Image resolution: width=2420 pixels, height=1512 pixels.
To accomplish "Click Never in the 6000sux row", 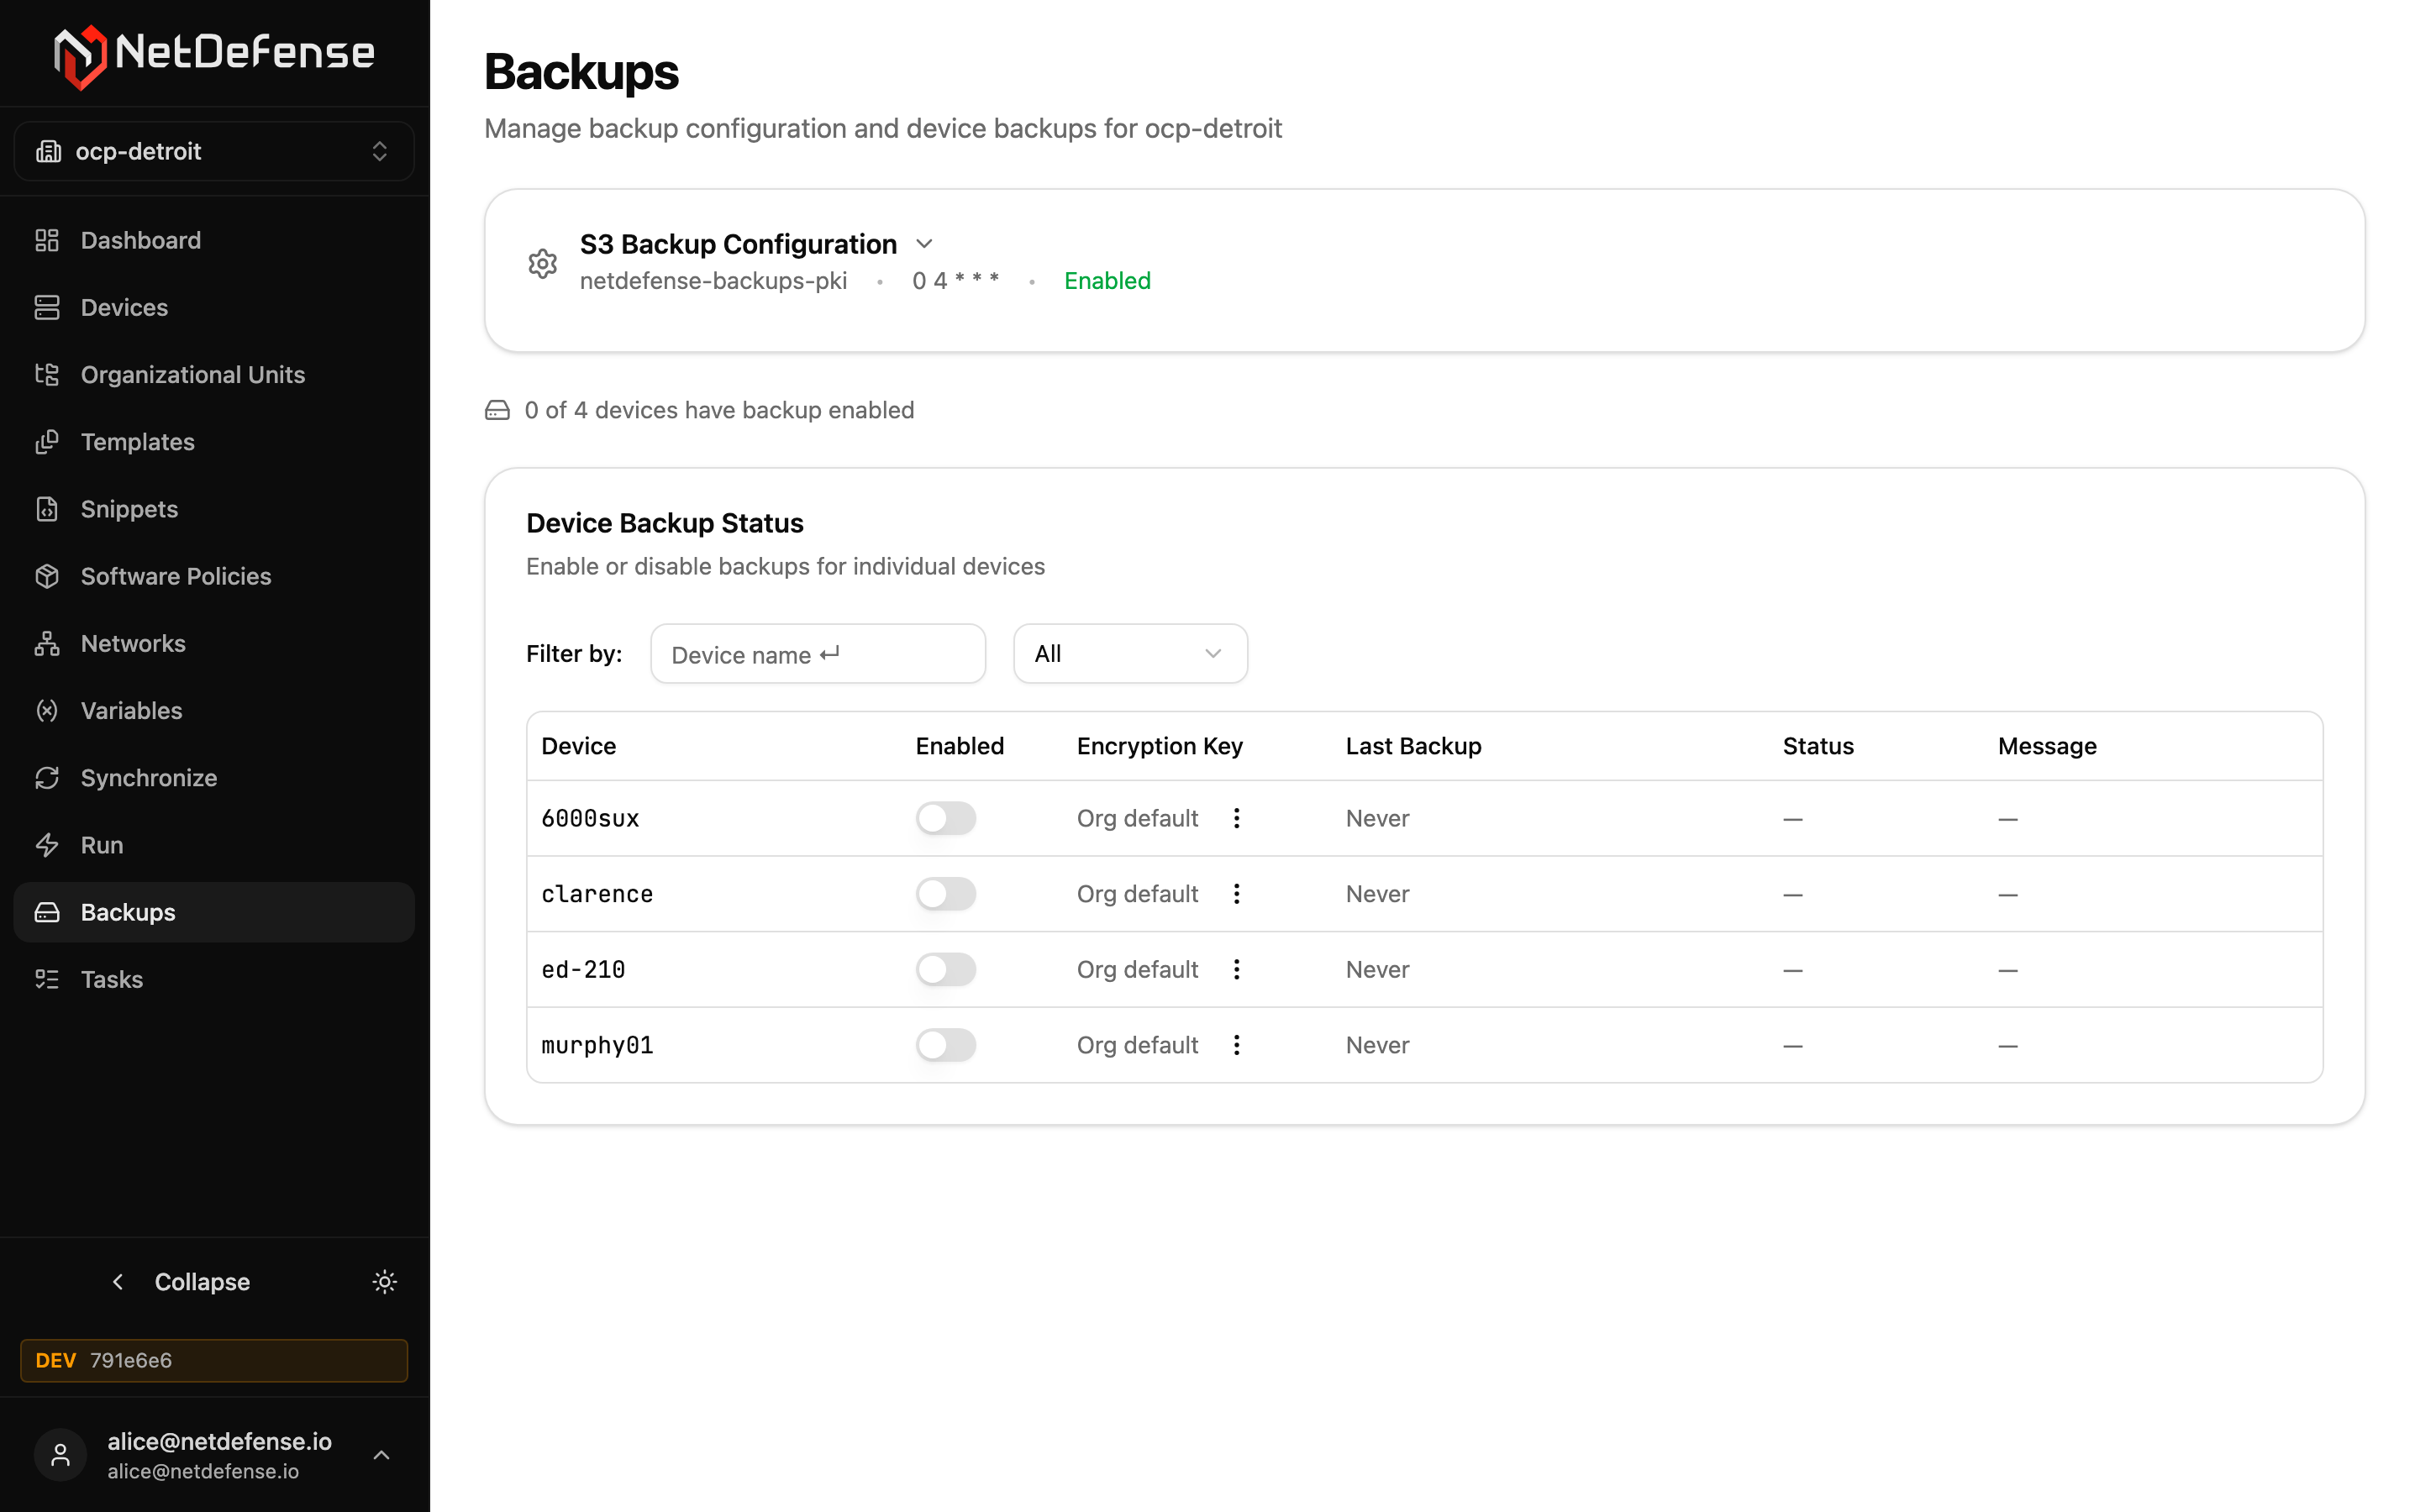I will 1377,818.
